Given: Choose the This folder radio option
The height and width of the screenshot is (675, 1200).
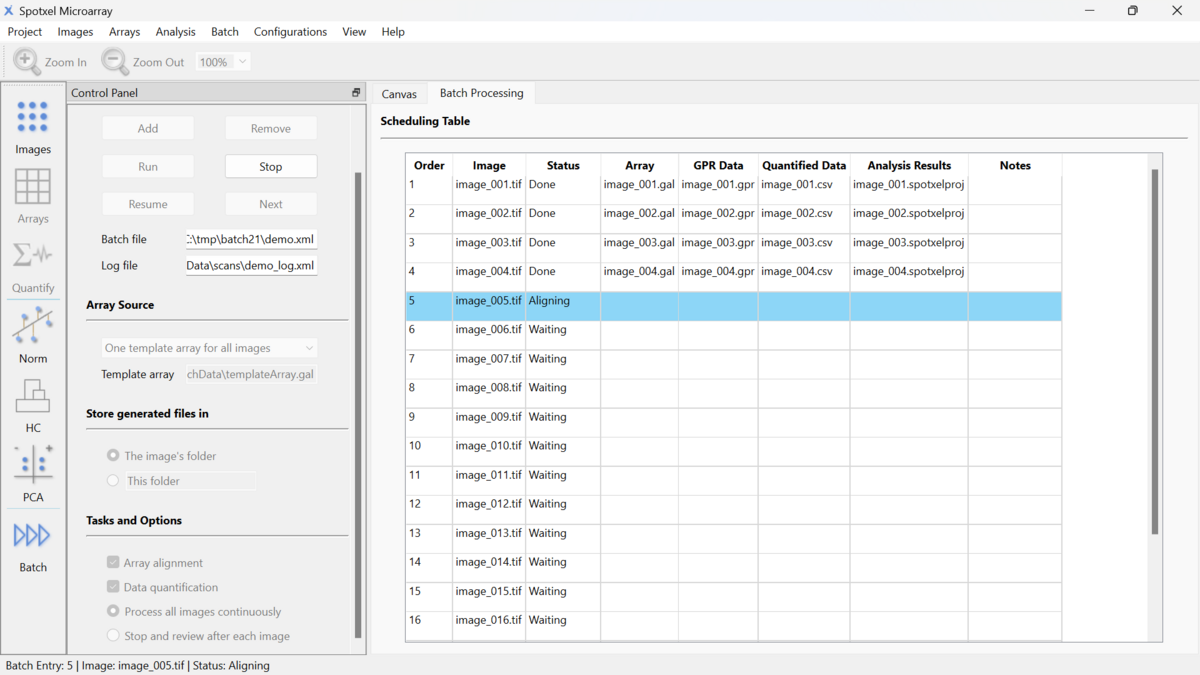Looking at the screenshot, I should click(113, 481).
